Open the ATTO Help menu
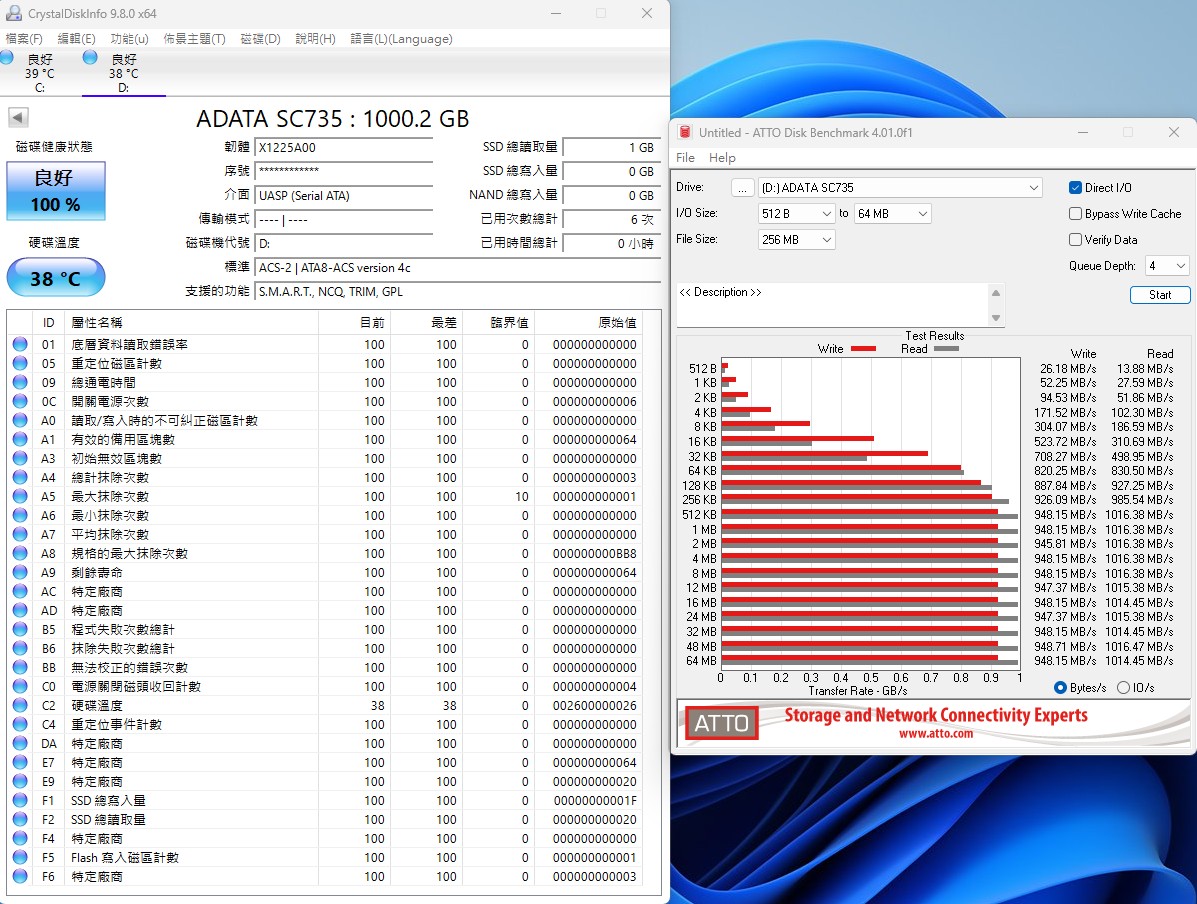This screenshot has height=904, width=1197. (722, 157)
